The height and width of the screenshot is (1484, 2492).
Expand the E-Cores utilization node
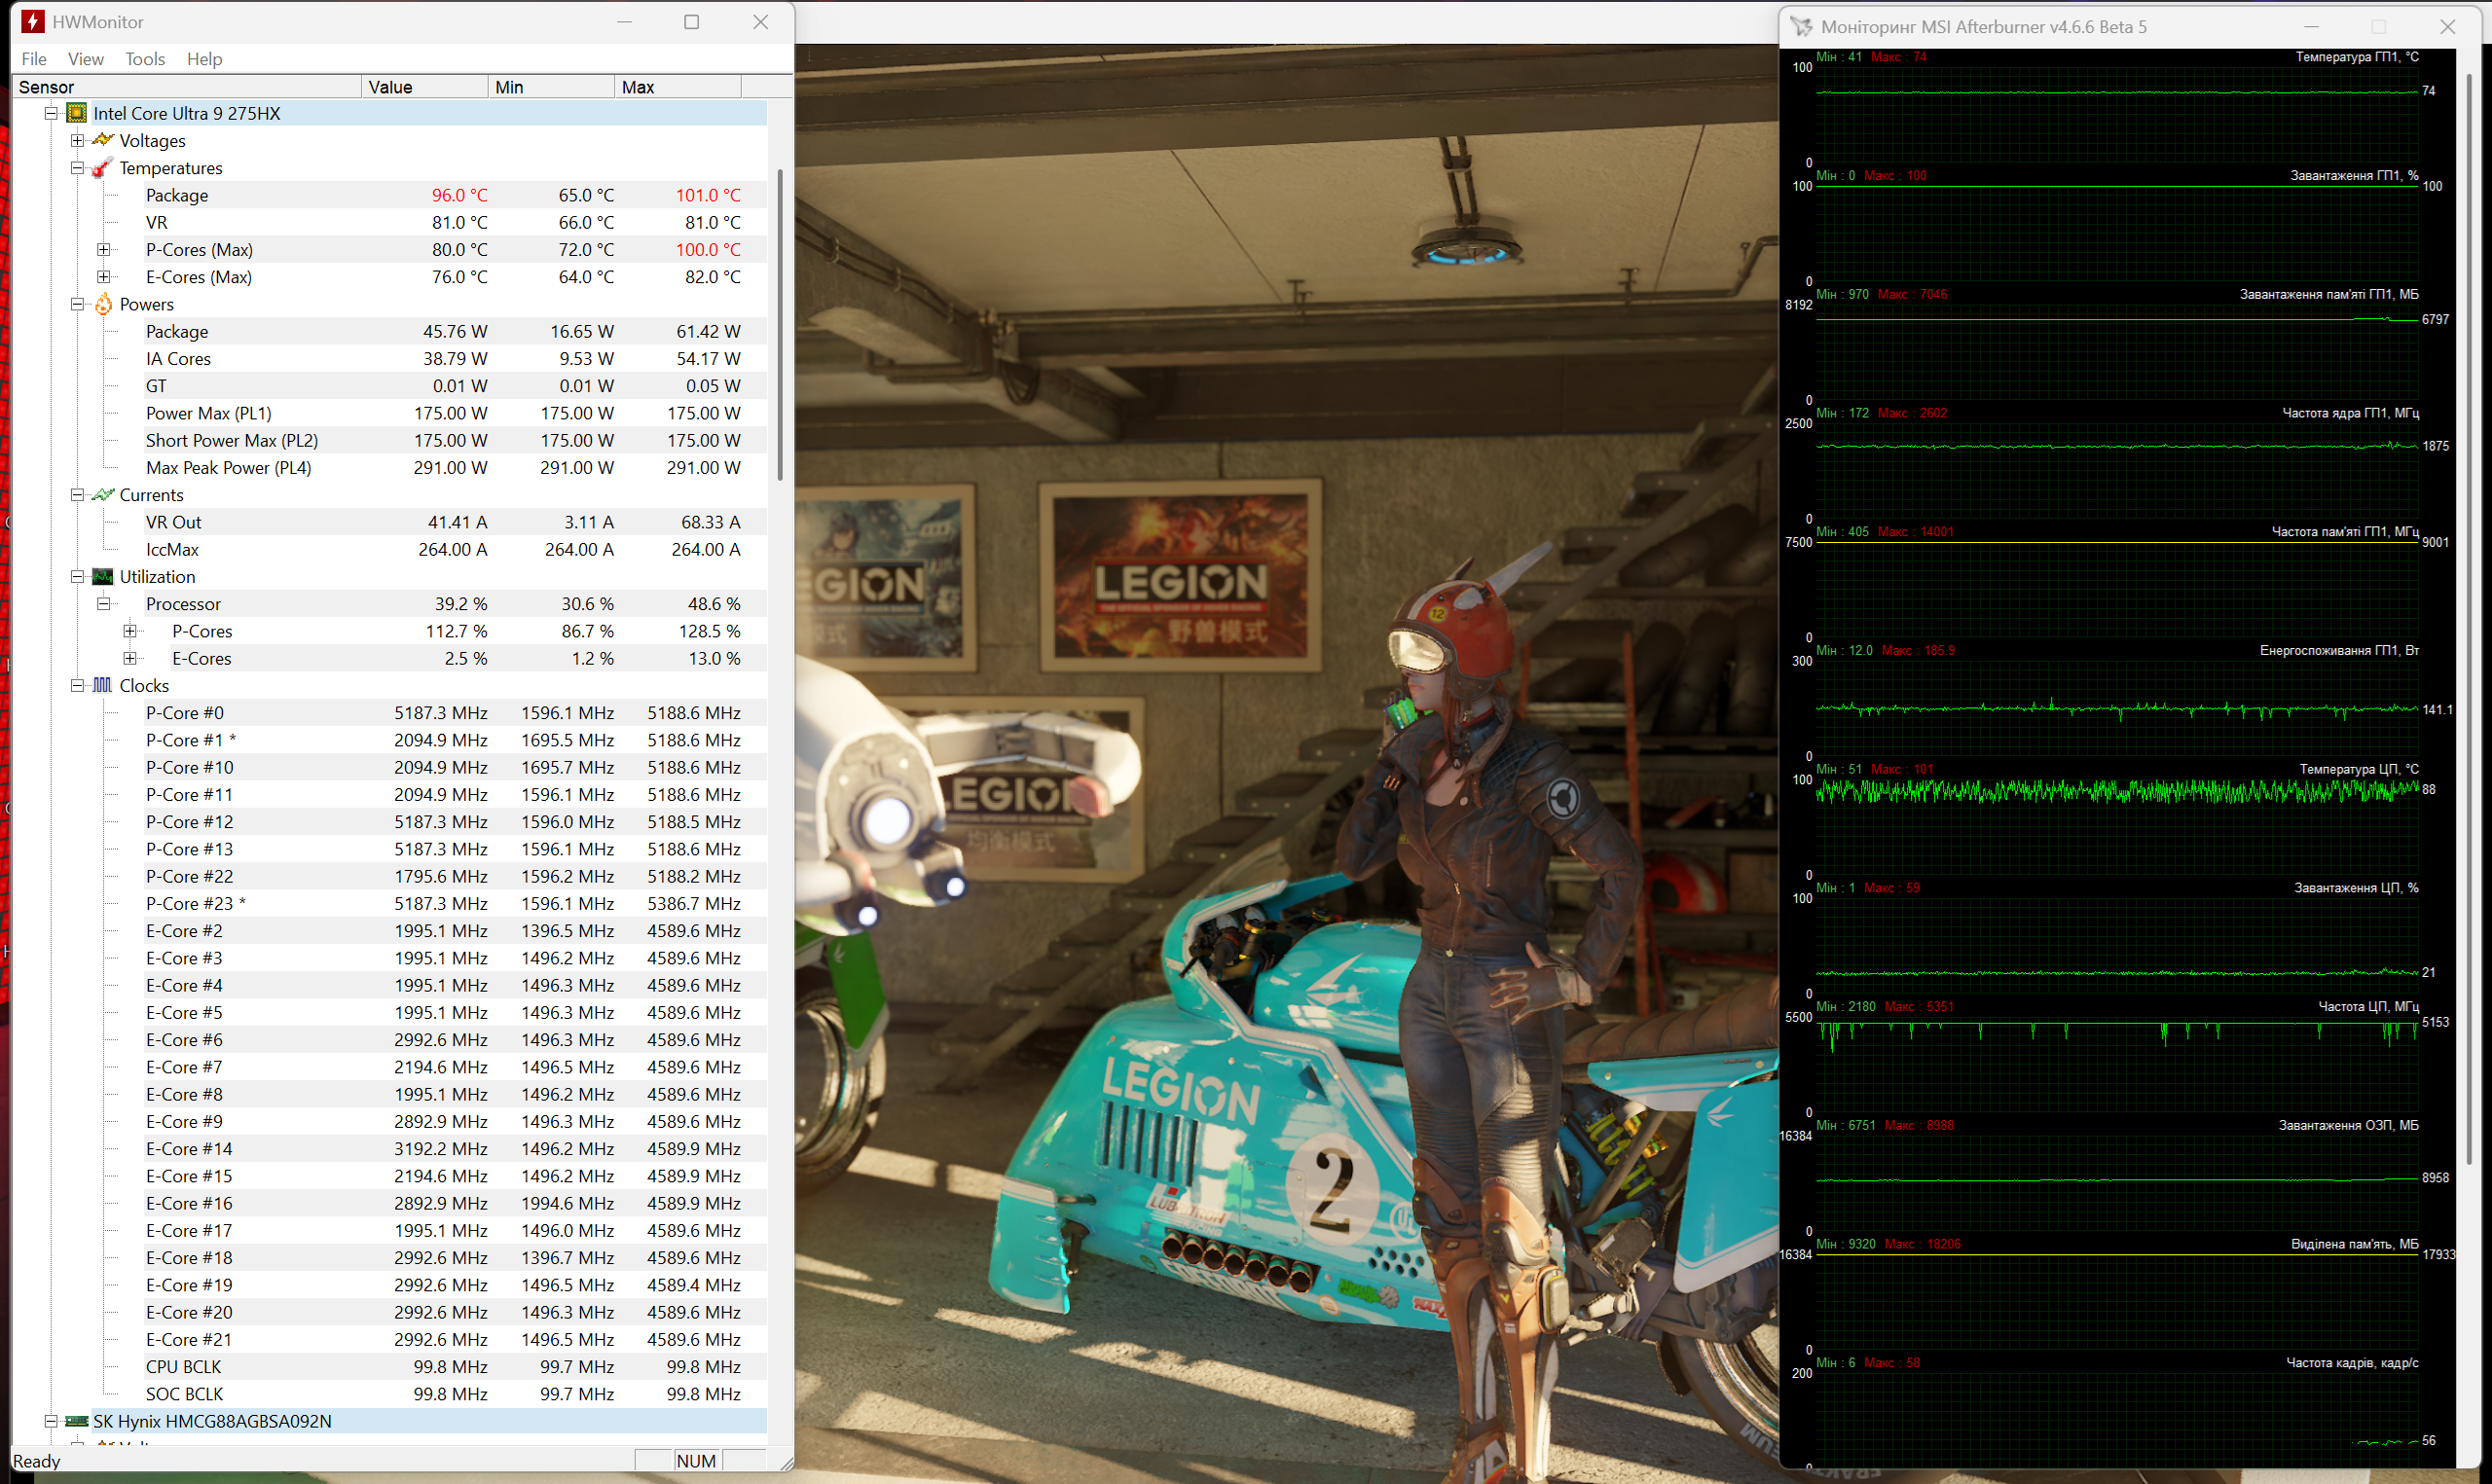(129, 659)
